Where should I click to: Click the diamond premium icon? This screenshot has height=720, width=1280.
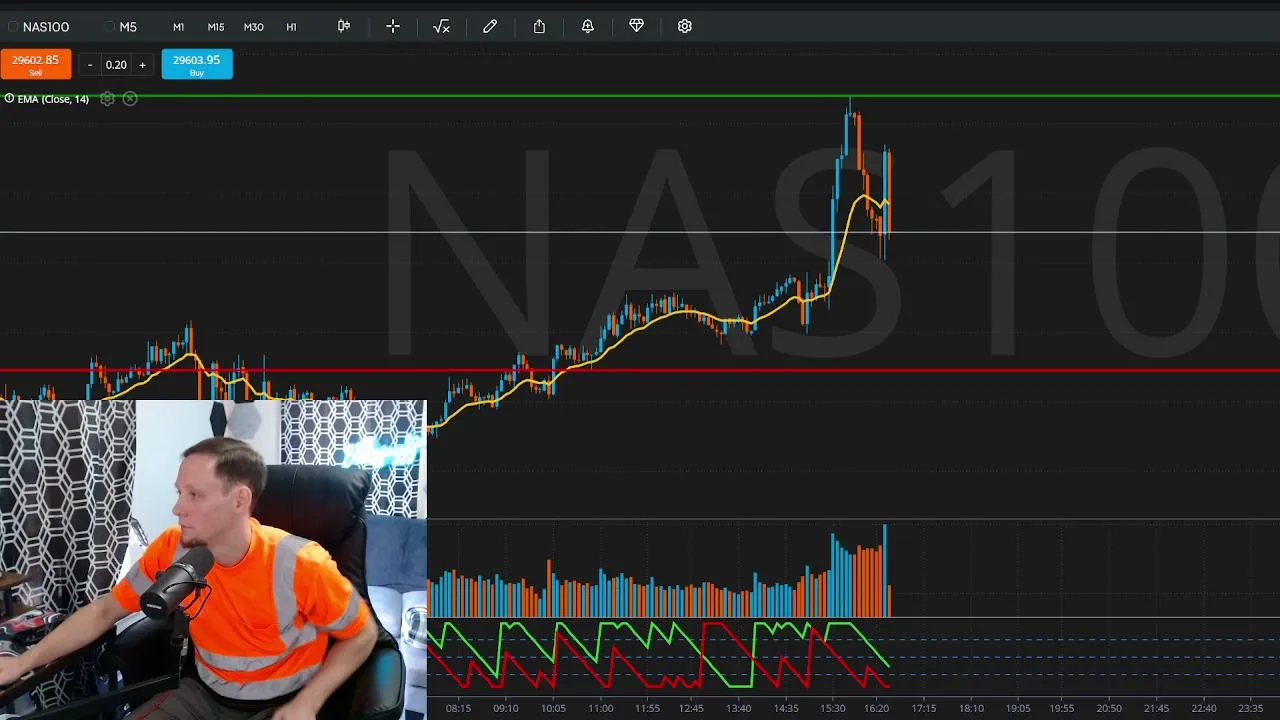pos(636,26)
